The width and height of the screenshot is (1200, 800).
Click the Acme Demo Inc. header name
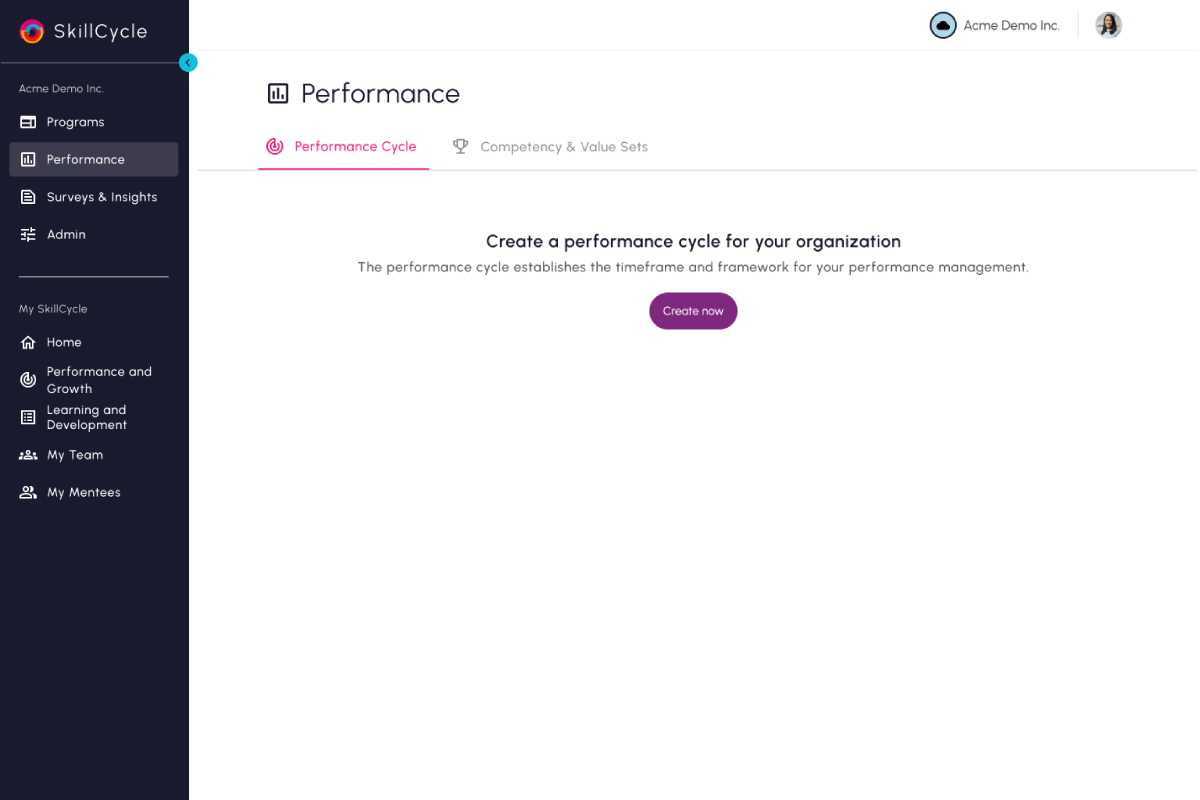point(1011,25)
